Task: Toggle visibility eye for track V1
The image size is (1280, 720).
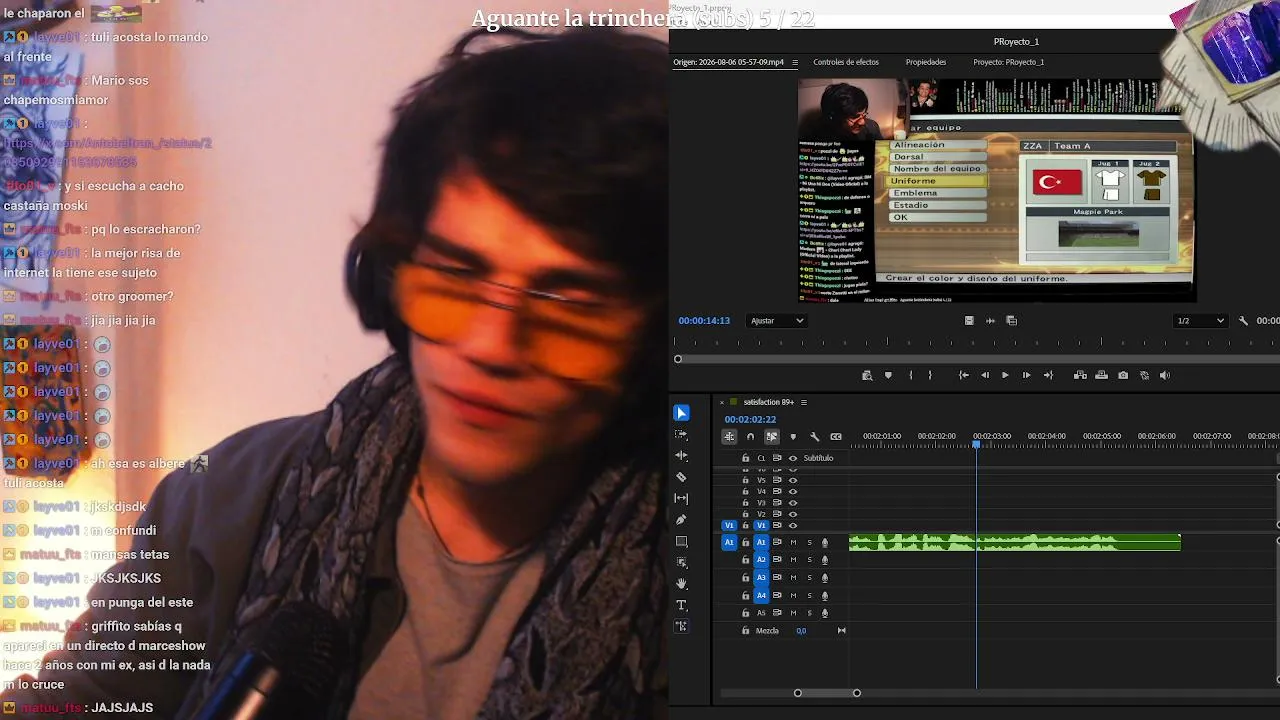Action: (x=793, y=526)
